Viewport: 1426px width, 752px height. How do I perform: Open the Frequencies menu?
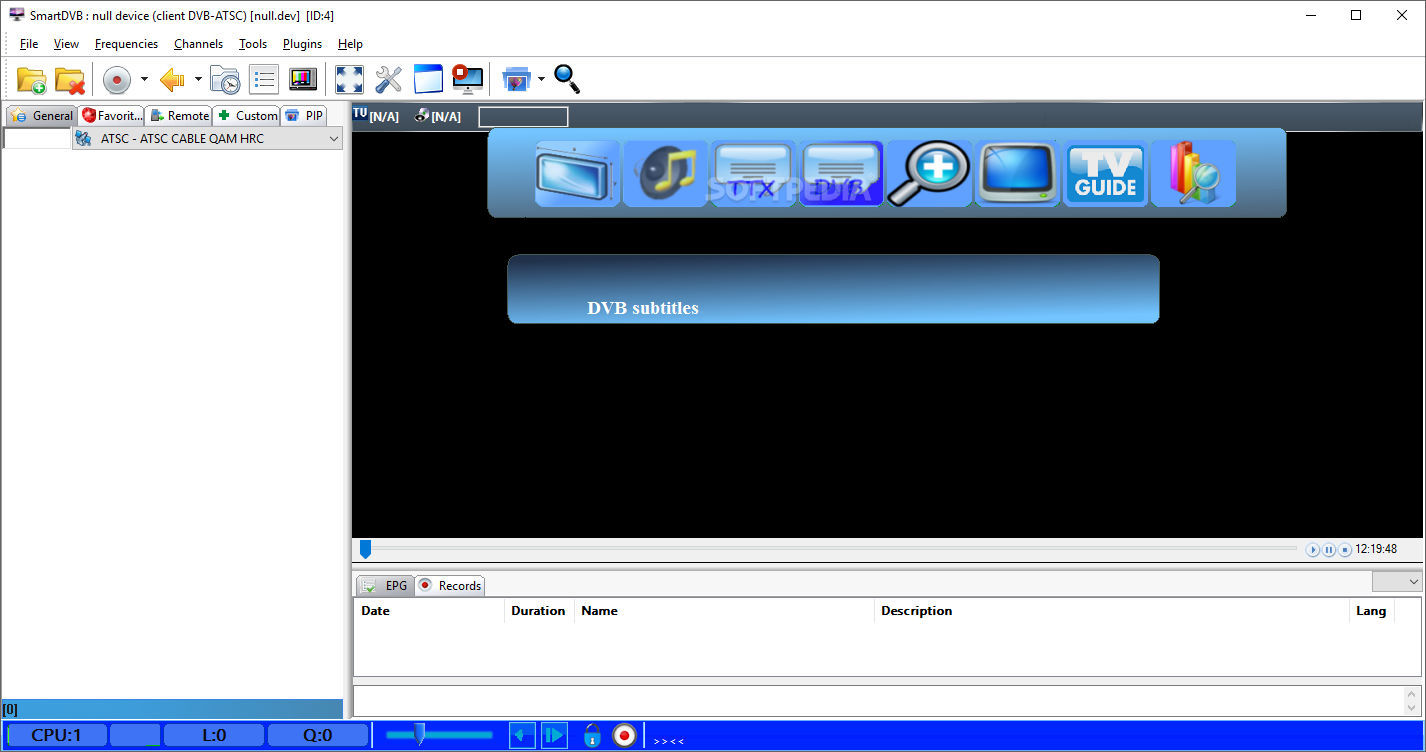tap(126, 44)
